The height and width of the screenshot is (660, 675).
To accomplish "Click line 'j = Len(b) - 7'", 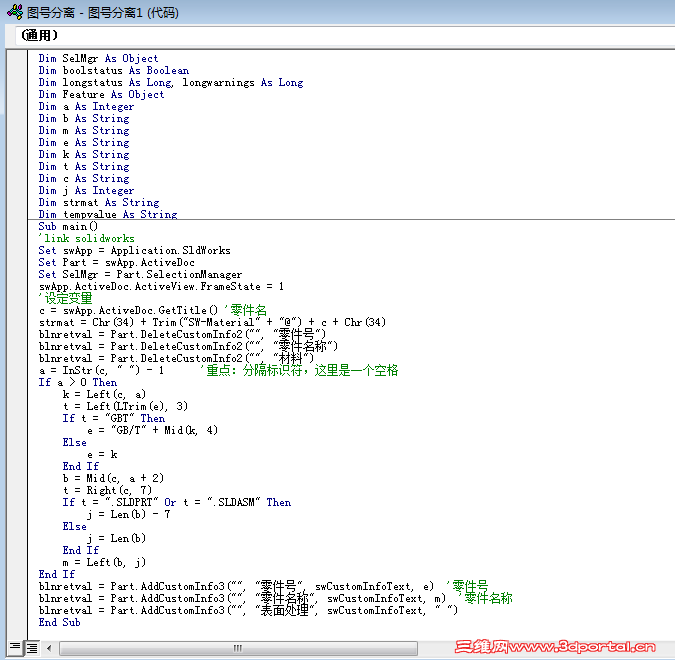I will coord(128,514).
